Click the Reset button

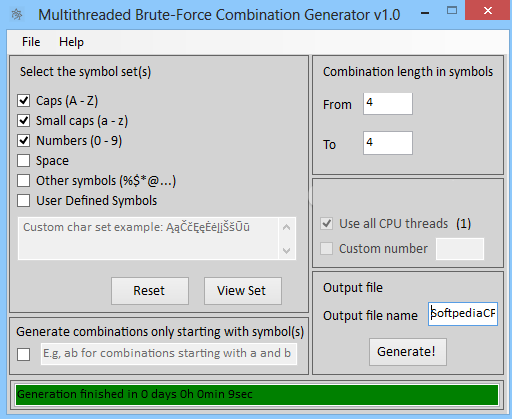(x=150, y=291)
